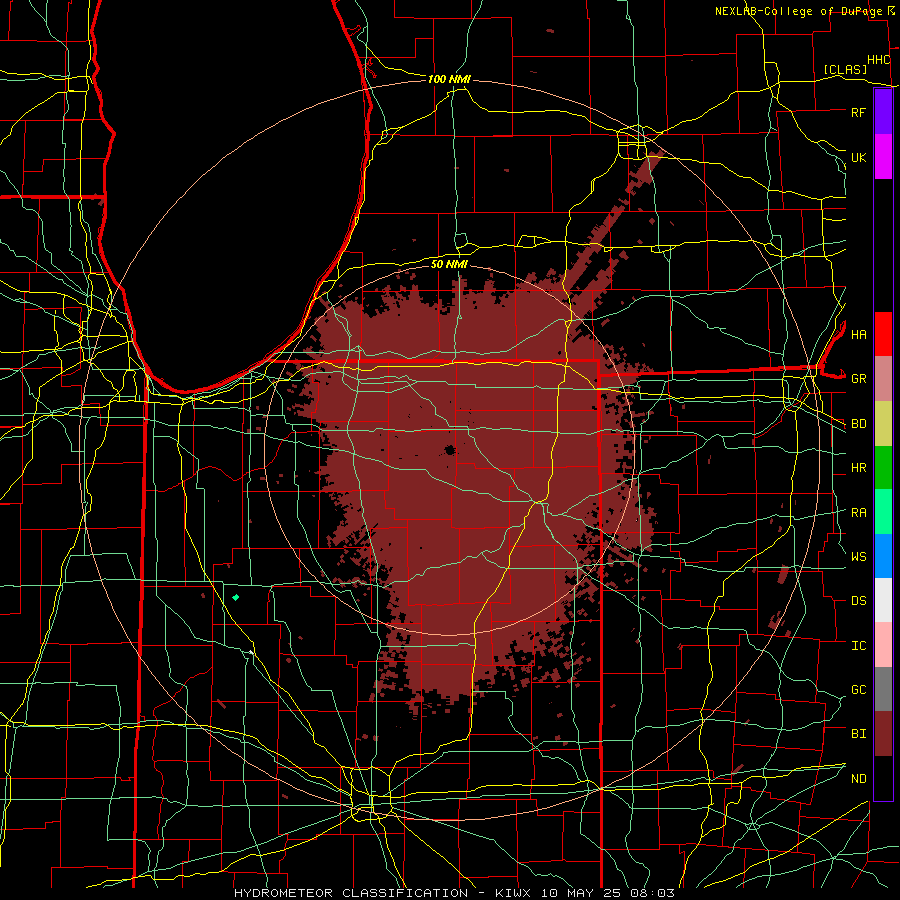Screen dimensions: 900x900
Task: Click the "[CLAS]" legend heading
Action: click(x=845, y=69)
